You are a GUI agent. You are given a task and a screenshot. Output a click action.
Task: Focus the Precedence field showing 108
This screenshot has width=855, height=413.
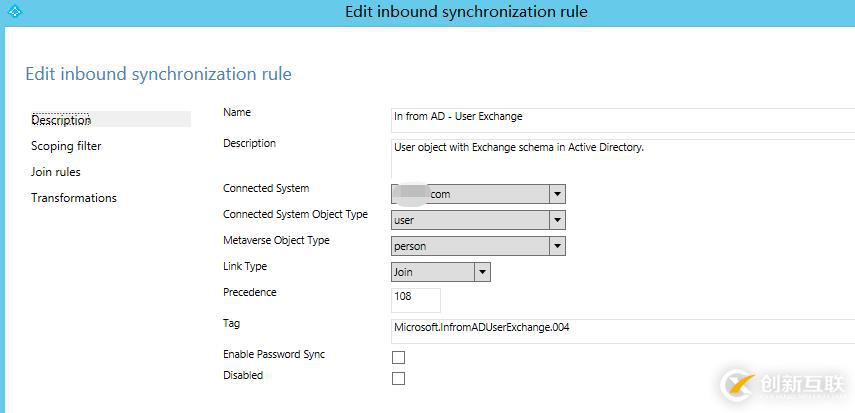pos(415,299)
